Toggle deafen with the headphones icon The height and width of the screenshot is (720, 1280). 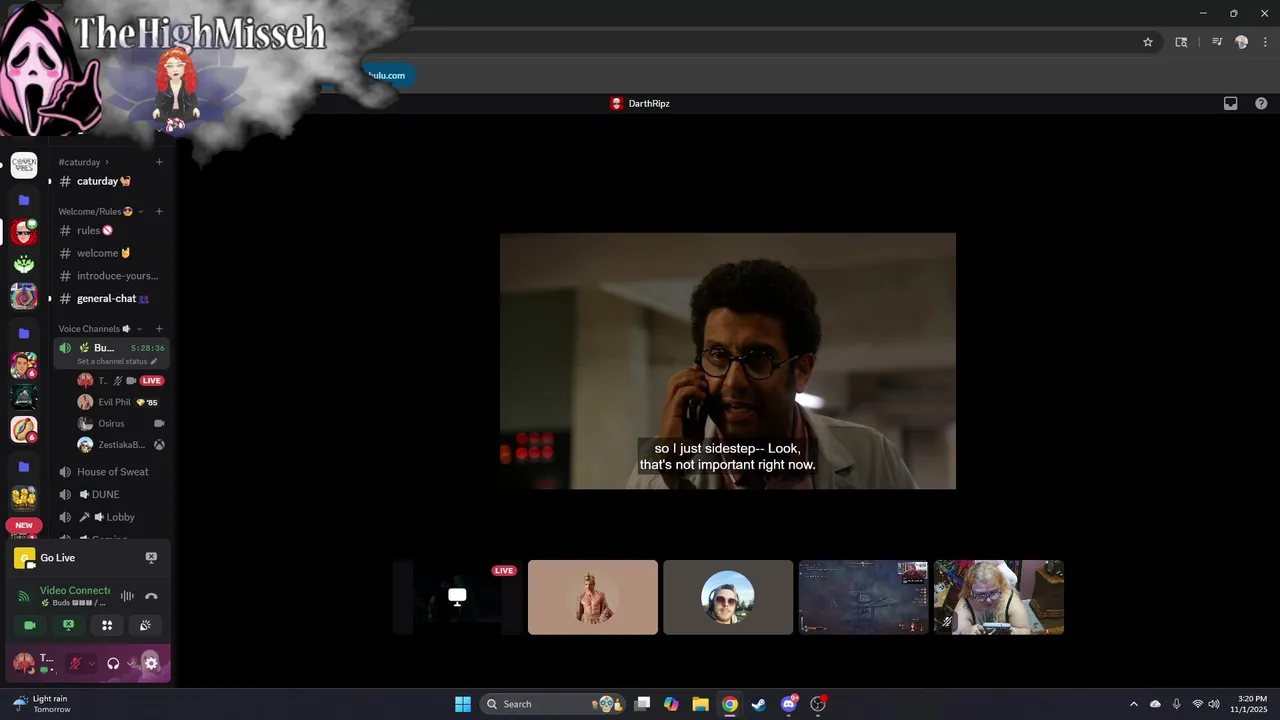coord(113,663)
